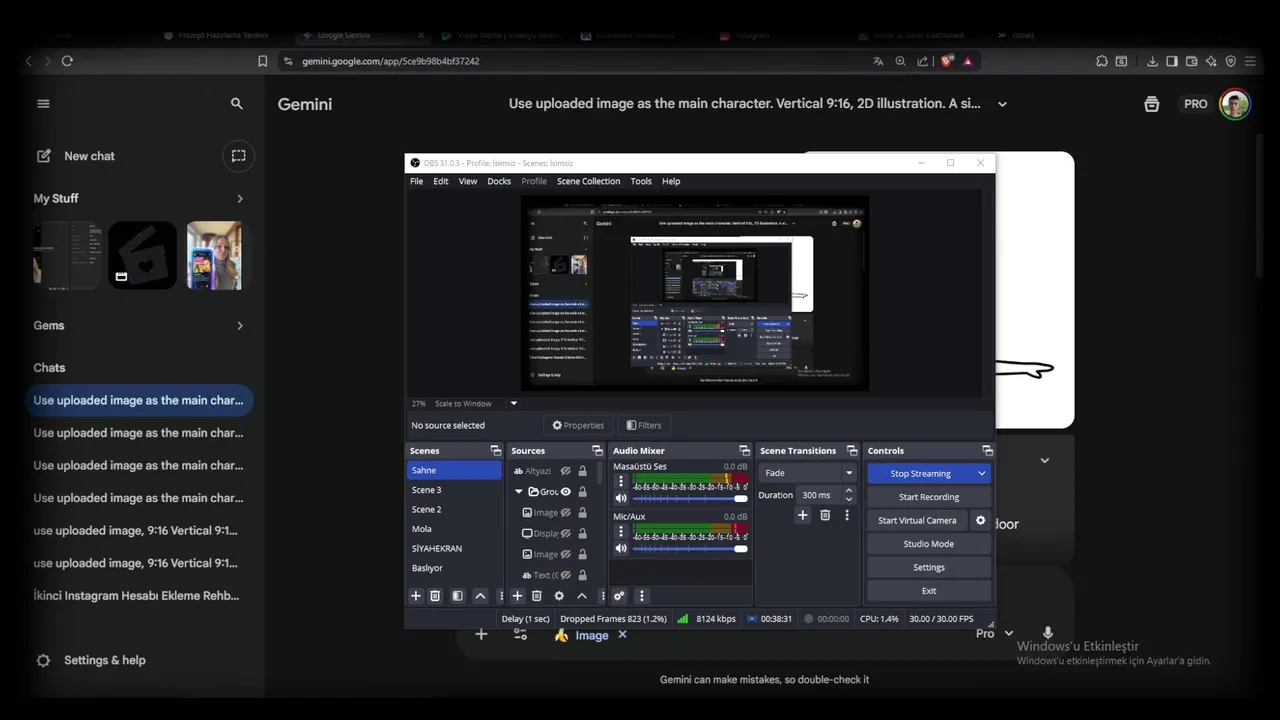Open Masaüstü Ses three-dot options
Image resolution: width=1280 pixels, height=720 pixels.
(x=620, y=481)
